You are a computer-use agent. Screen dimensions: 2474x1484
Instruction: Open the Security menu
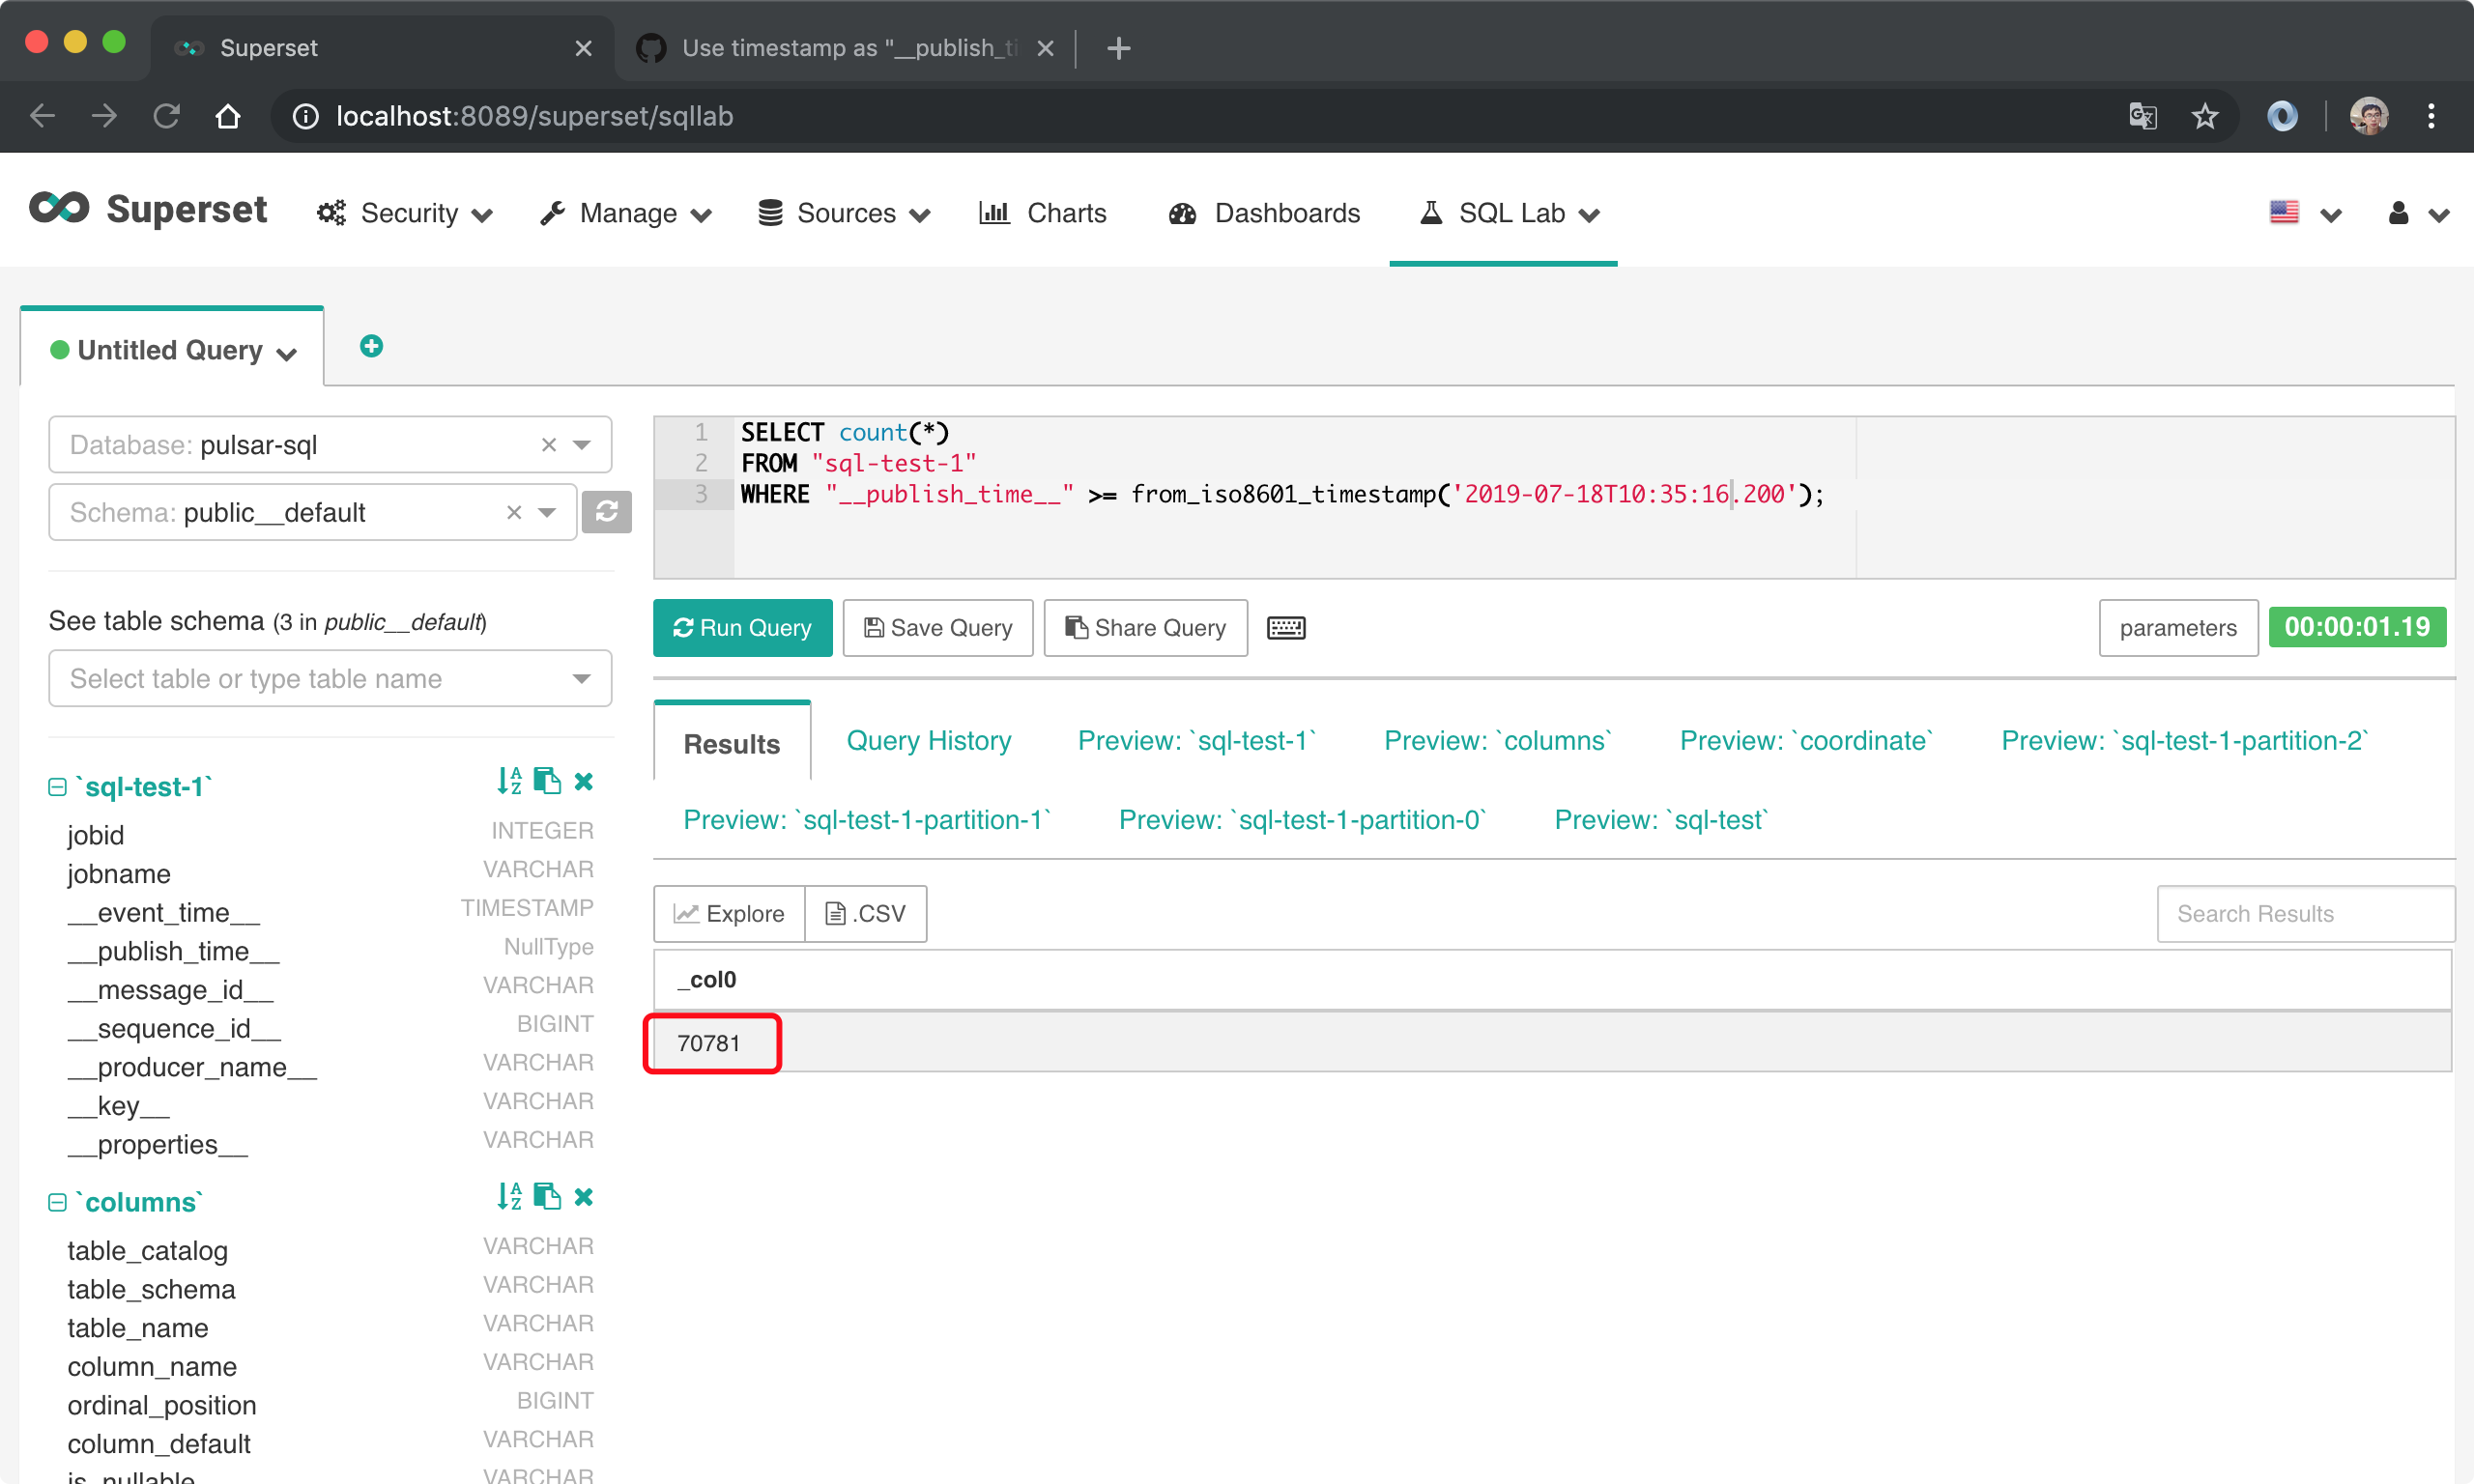pyautogui.click(x=405, y=213)
